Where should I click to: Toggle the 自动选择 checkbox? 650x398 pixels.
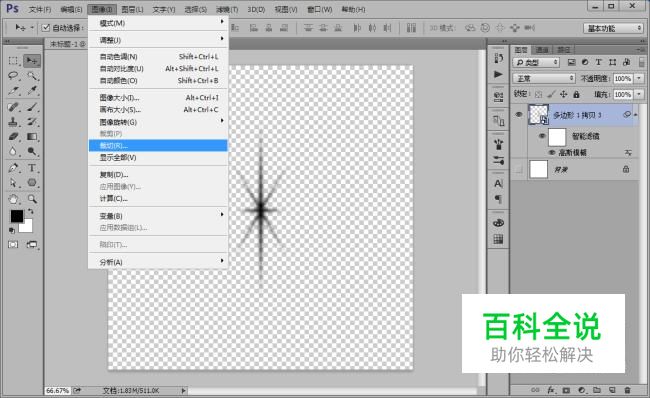pos(46,28)
